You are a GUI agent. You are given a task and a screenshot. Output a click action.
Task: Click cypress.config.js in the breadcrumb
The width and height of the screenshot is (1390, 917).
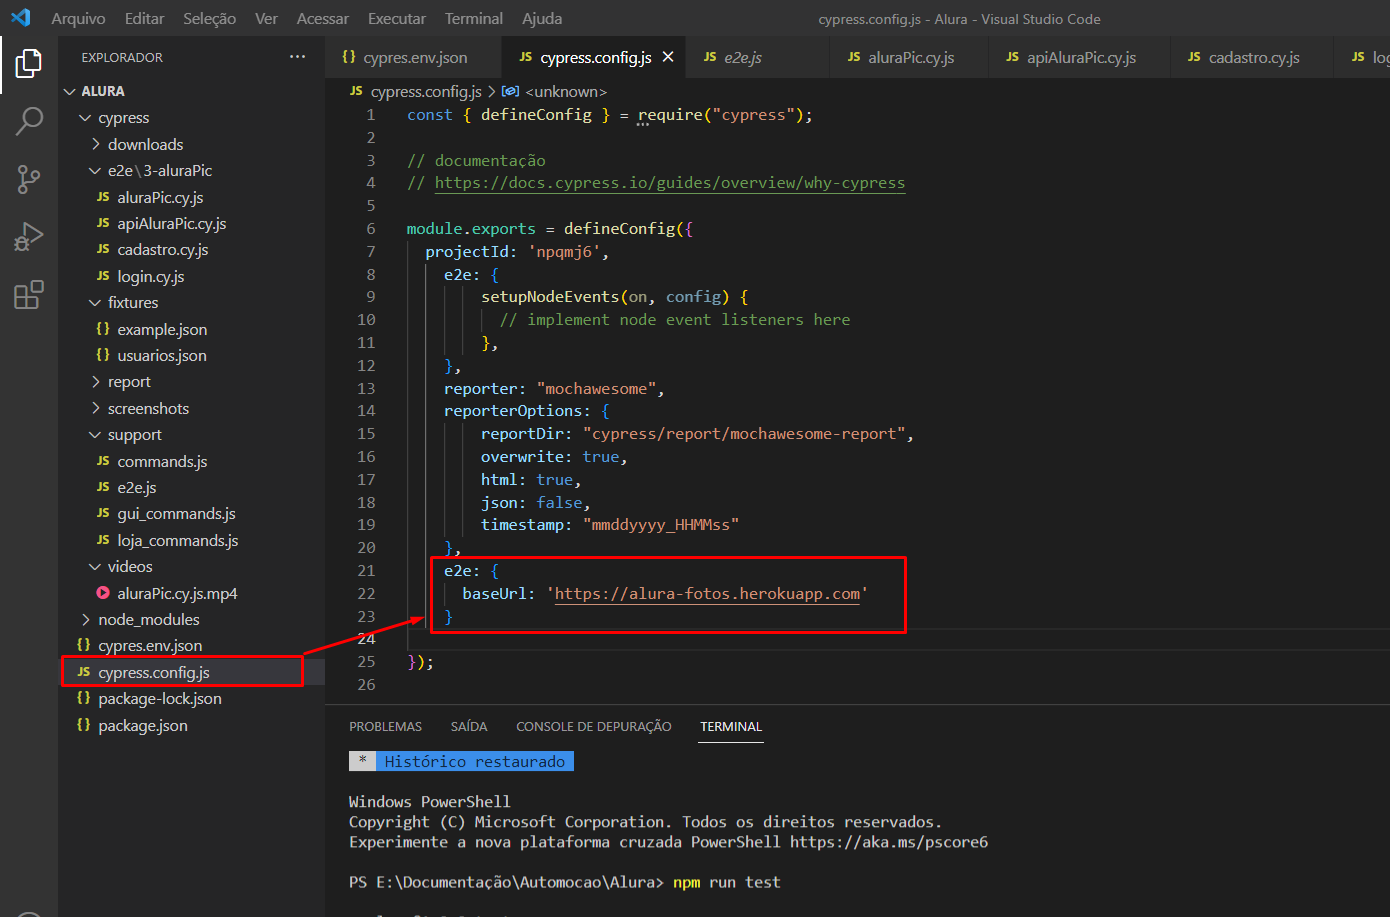click(x=426, y=91)
